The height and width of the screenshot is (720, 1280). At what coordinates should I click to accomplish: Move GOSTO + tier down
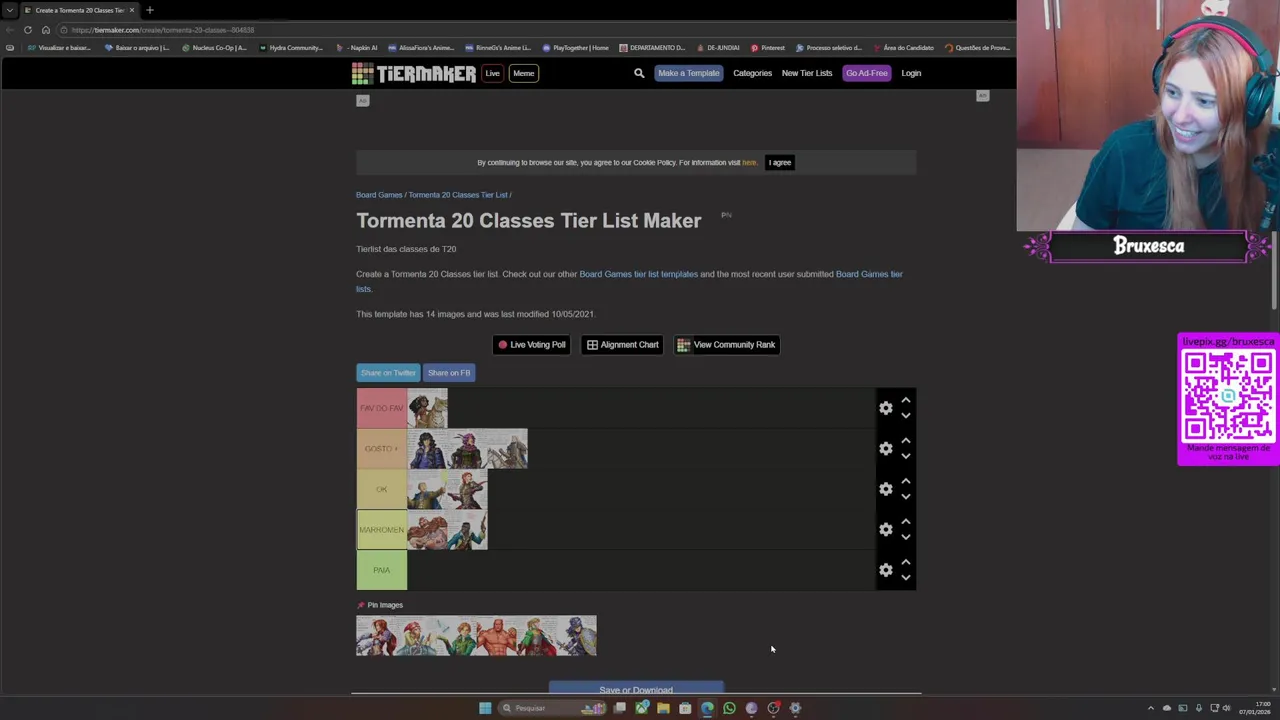pos(906,456)
